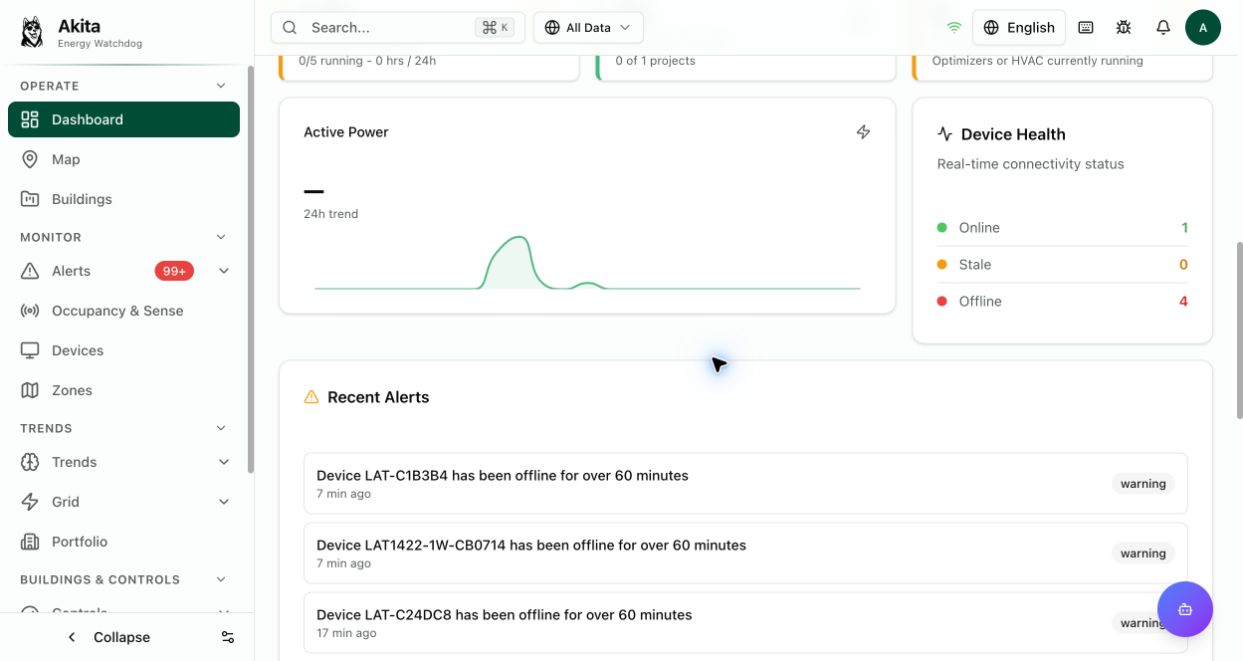Click warning tag on LAT1422-1W-CB0714 alert
Image resolution: width=1243 pixels, height=661 pixels.
[x=1143, y=553]
